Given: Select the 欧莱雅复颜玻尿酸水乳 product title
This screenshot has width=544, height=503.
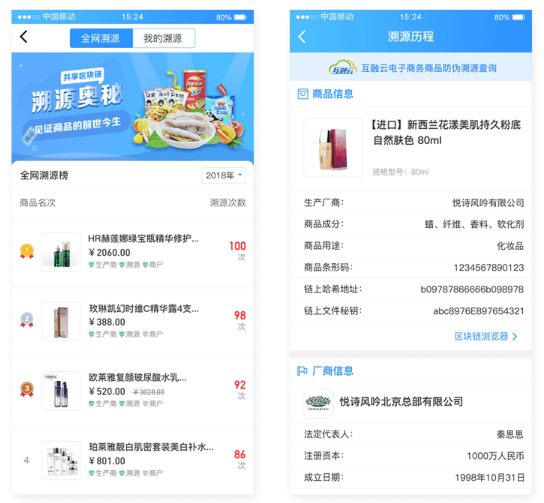Looking at the screenshot, I should 137,377.
